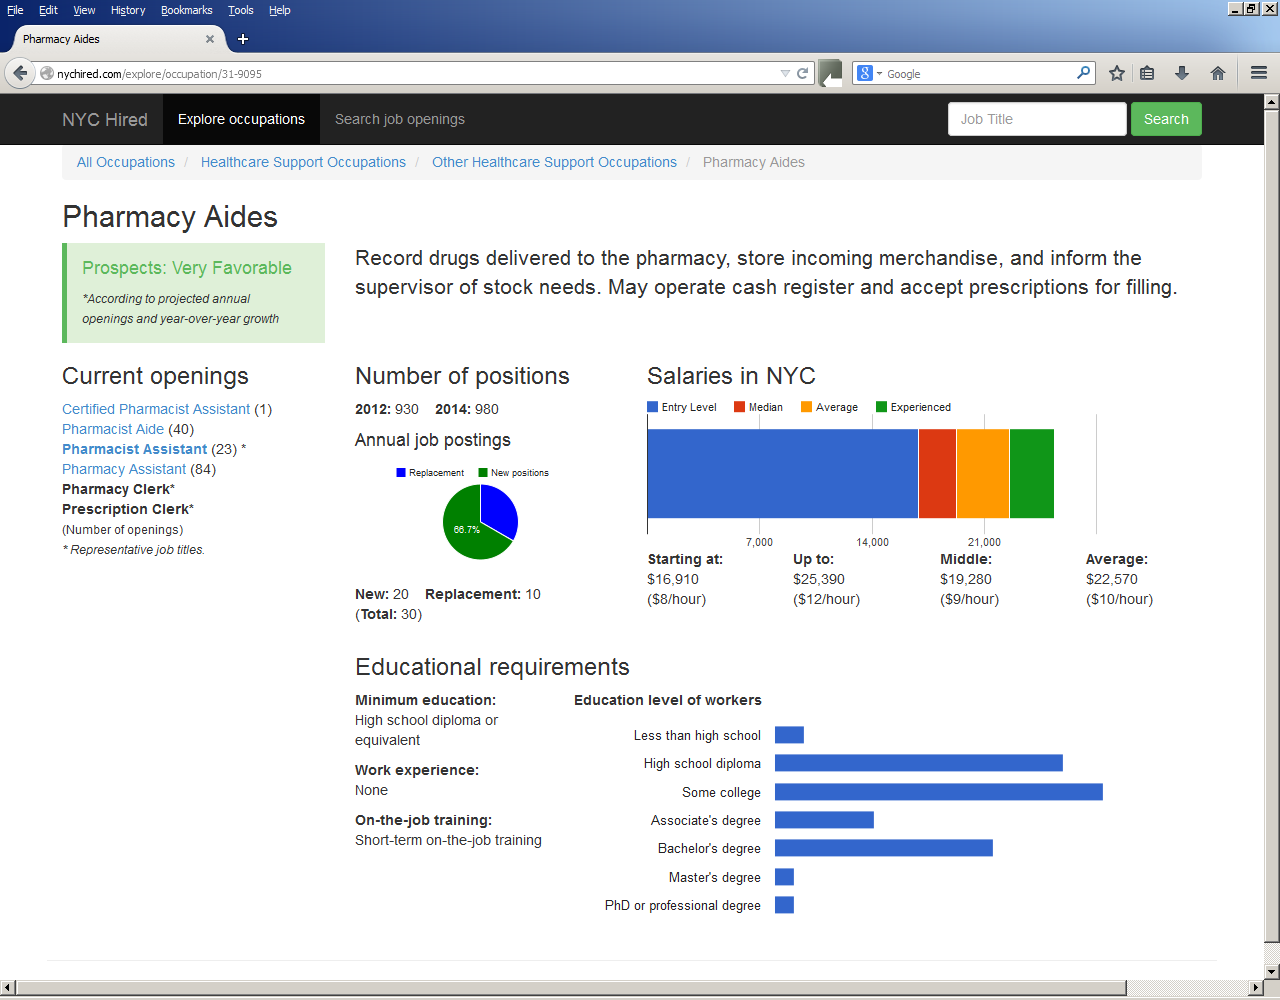The image size is (1280, 1000).
Task: Go to Healthcare Support Occupations breadcrumb
Action: (x=303, y=162)
